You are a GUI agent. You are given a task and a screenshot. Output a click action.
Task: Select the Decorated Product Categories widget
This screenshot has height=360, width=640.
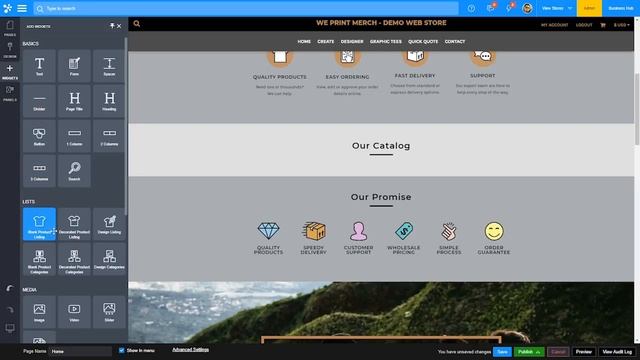click(x=74, y=259)
